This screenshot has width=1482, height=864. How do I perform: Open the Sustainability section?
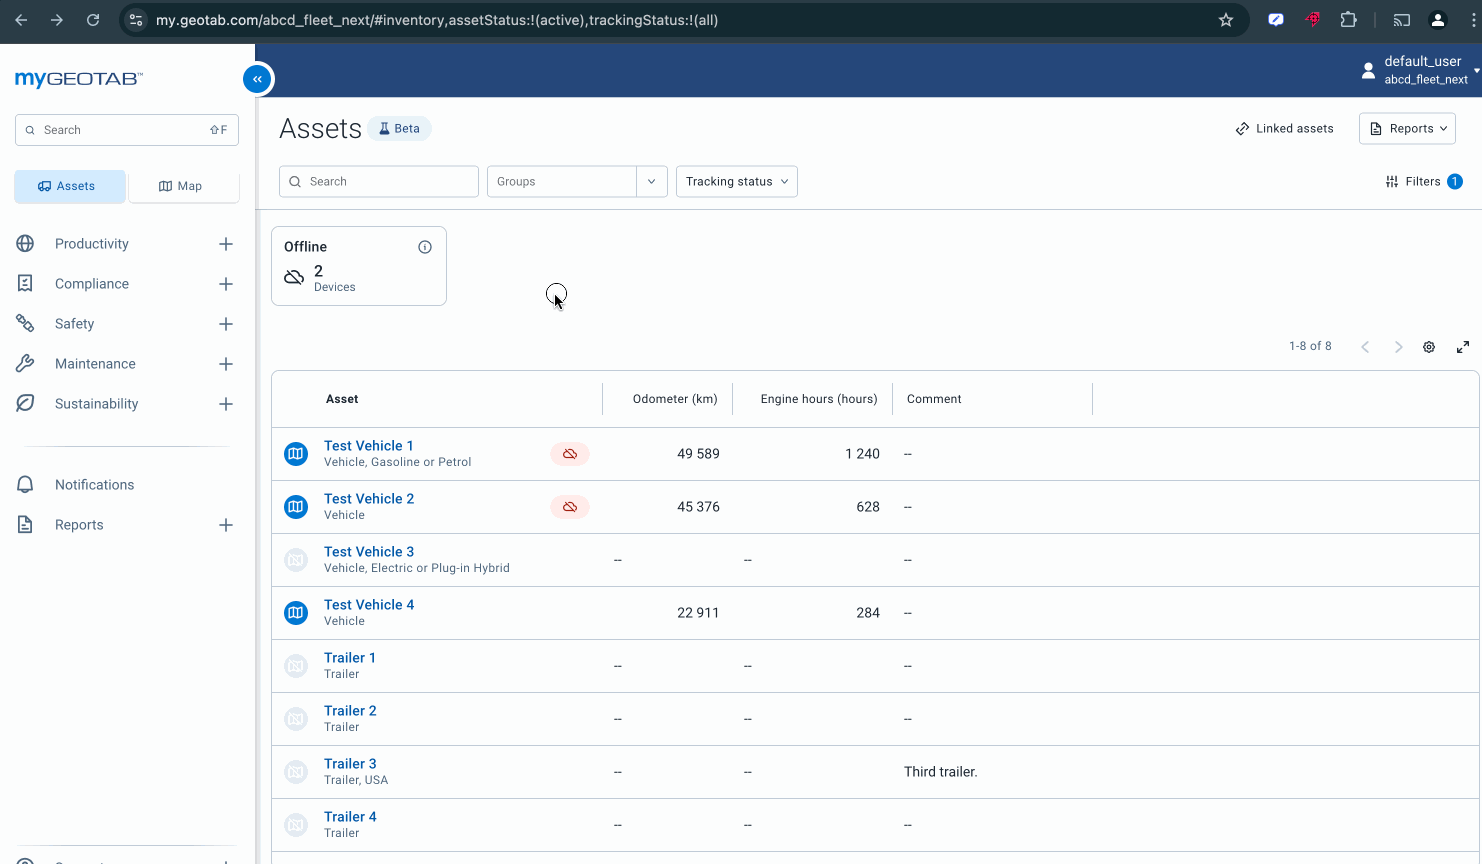pyautogui.click(x=96, y=403)
